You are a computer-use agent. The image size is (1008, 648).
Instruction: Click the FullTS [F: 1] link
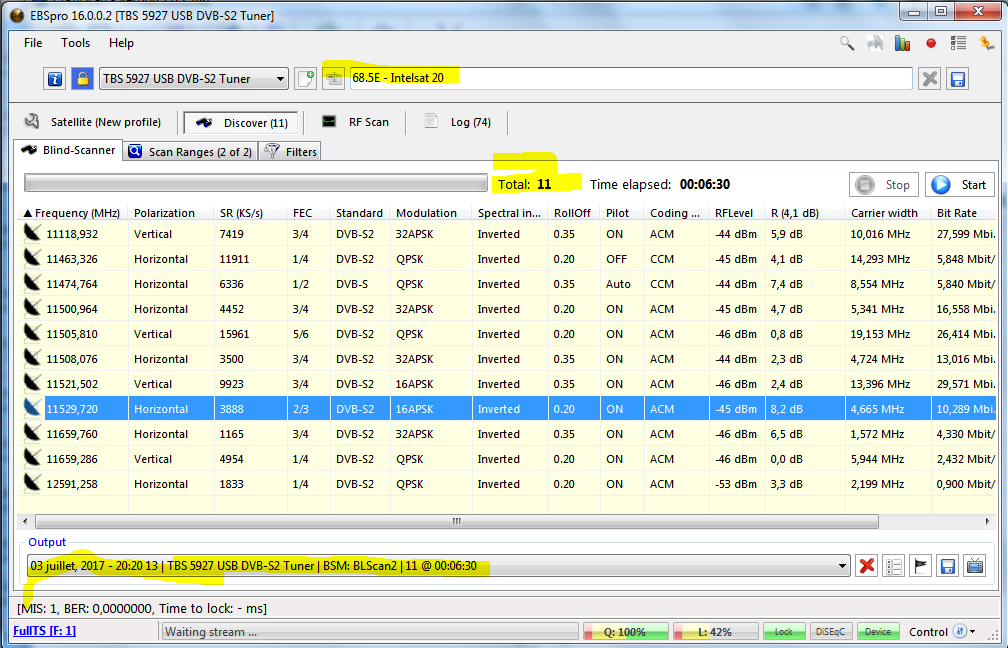coord(43,631)
